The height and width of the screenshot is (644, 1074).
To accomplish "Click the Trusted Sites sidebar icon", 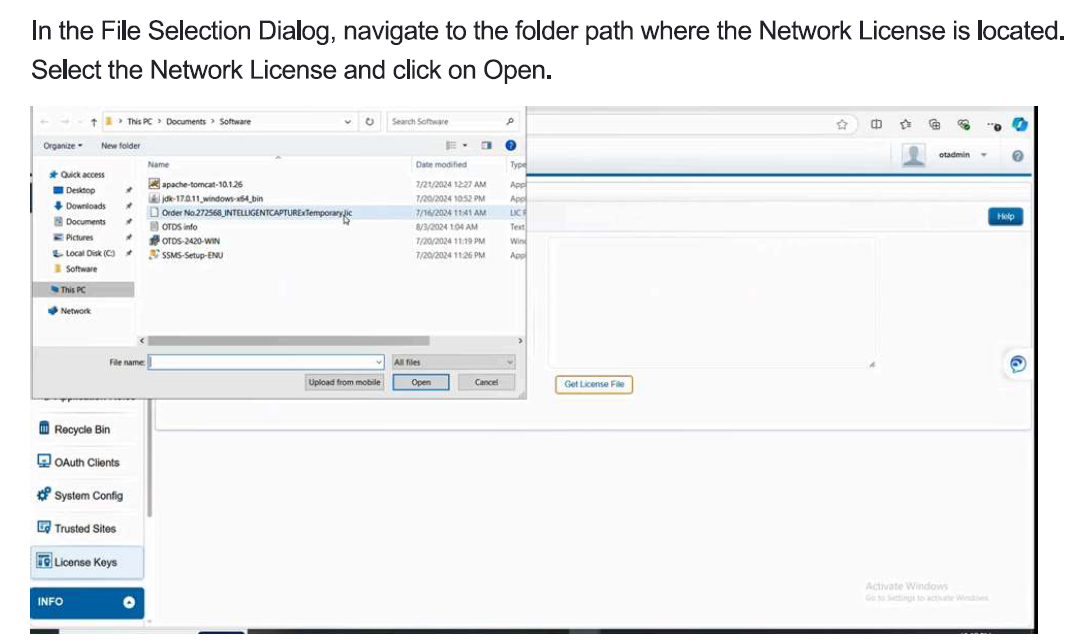I will click(44, 528).
